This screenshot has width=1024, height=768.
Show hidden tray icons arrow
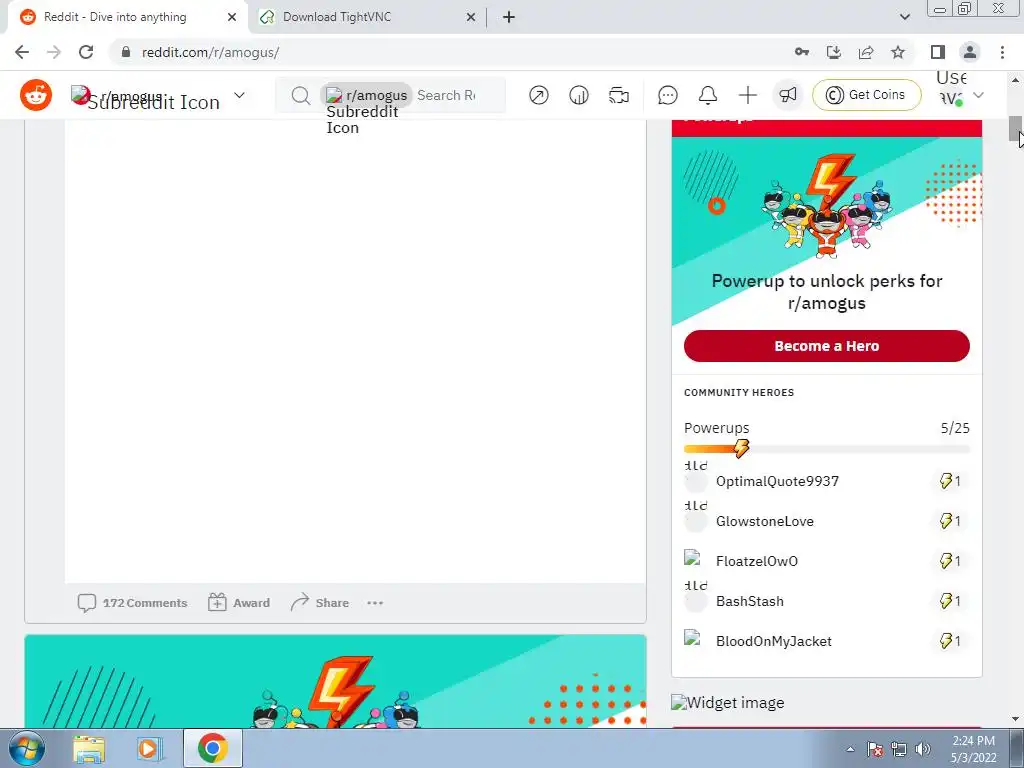pyautogui.click(x=850, y=749)
